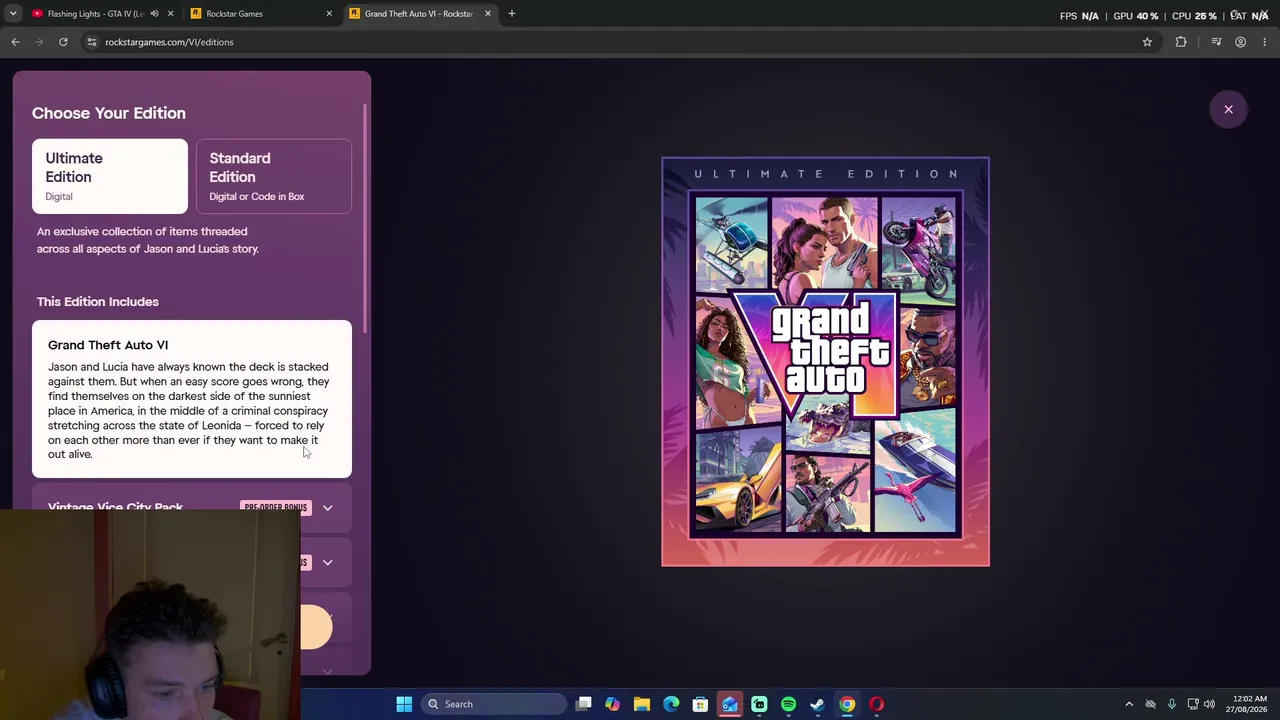The height and width of the screenshot is (720, 1280).
Task: Launch Copilot from the taskbar
Action: [x=612, y=704]
